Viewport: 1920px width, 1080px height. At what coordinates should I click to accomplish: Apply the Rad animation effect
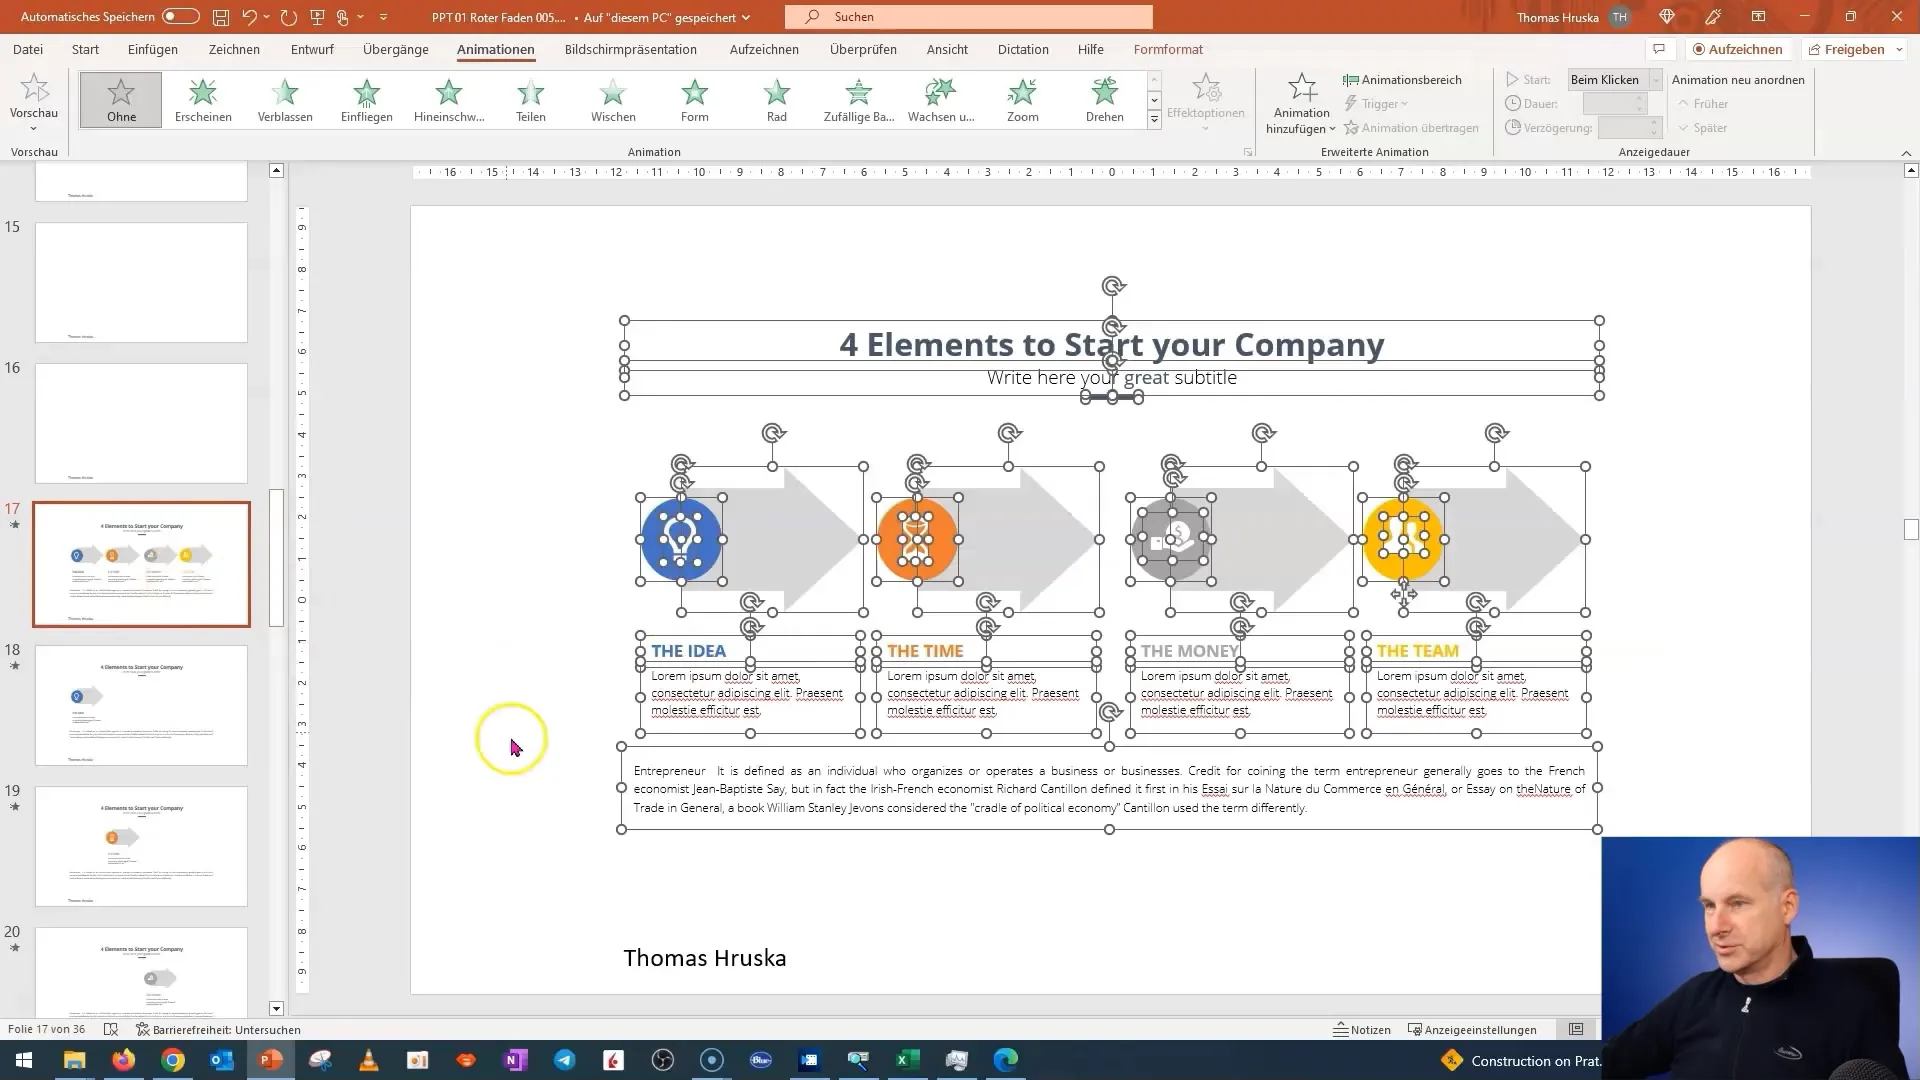coord(777,100)
